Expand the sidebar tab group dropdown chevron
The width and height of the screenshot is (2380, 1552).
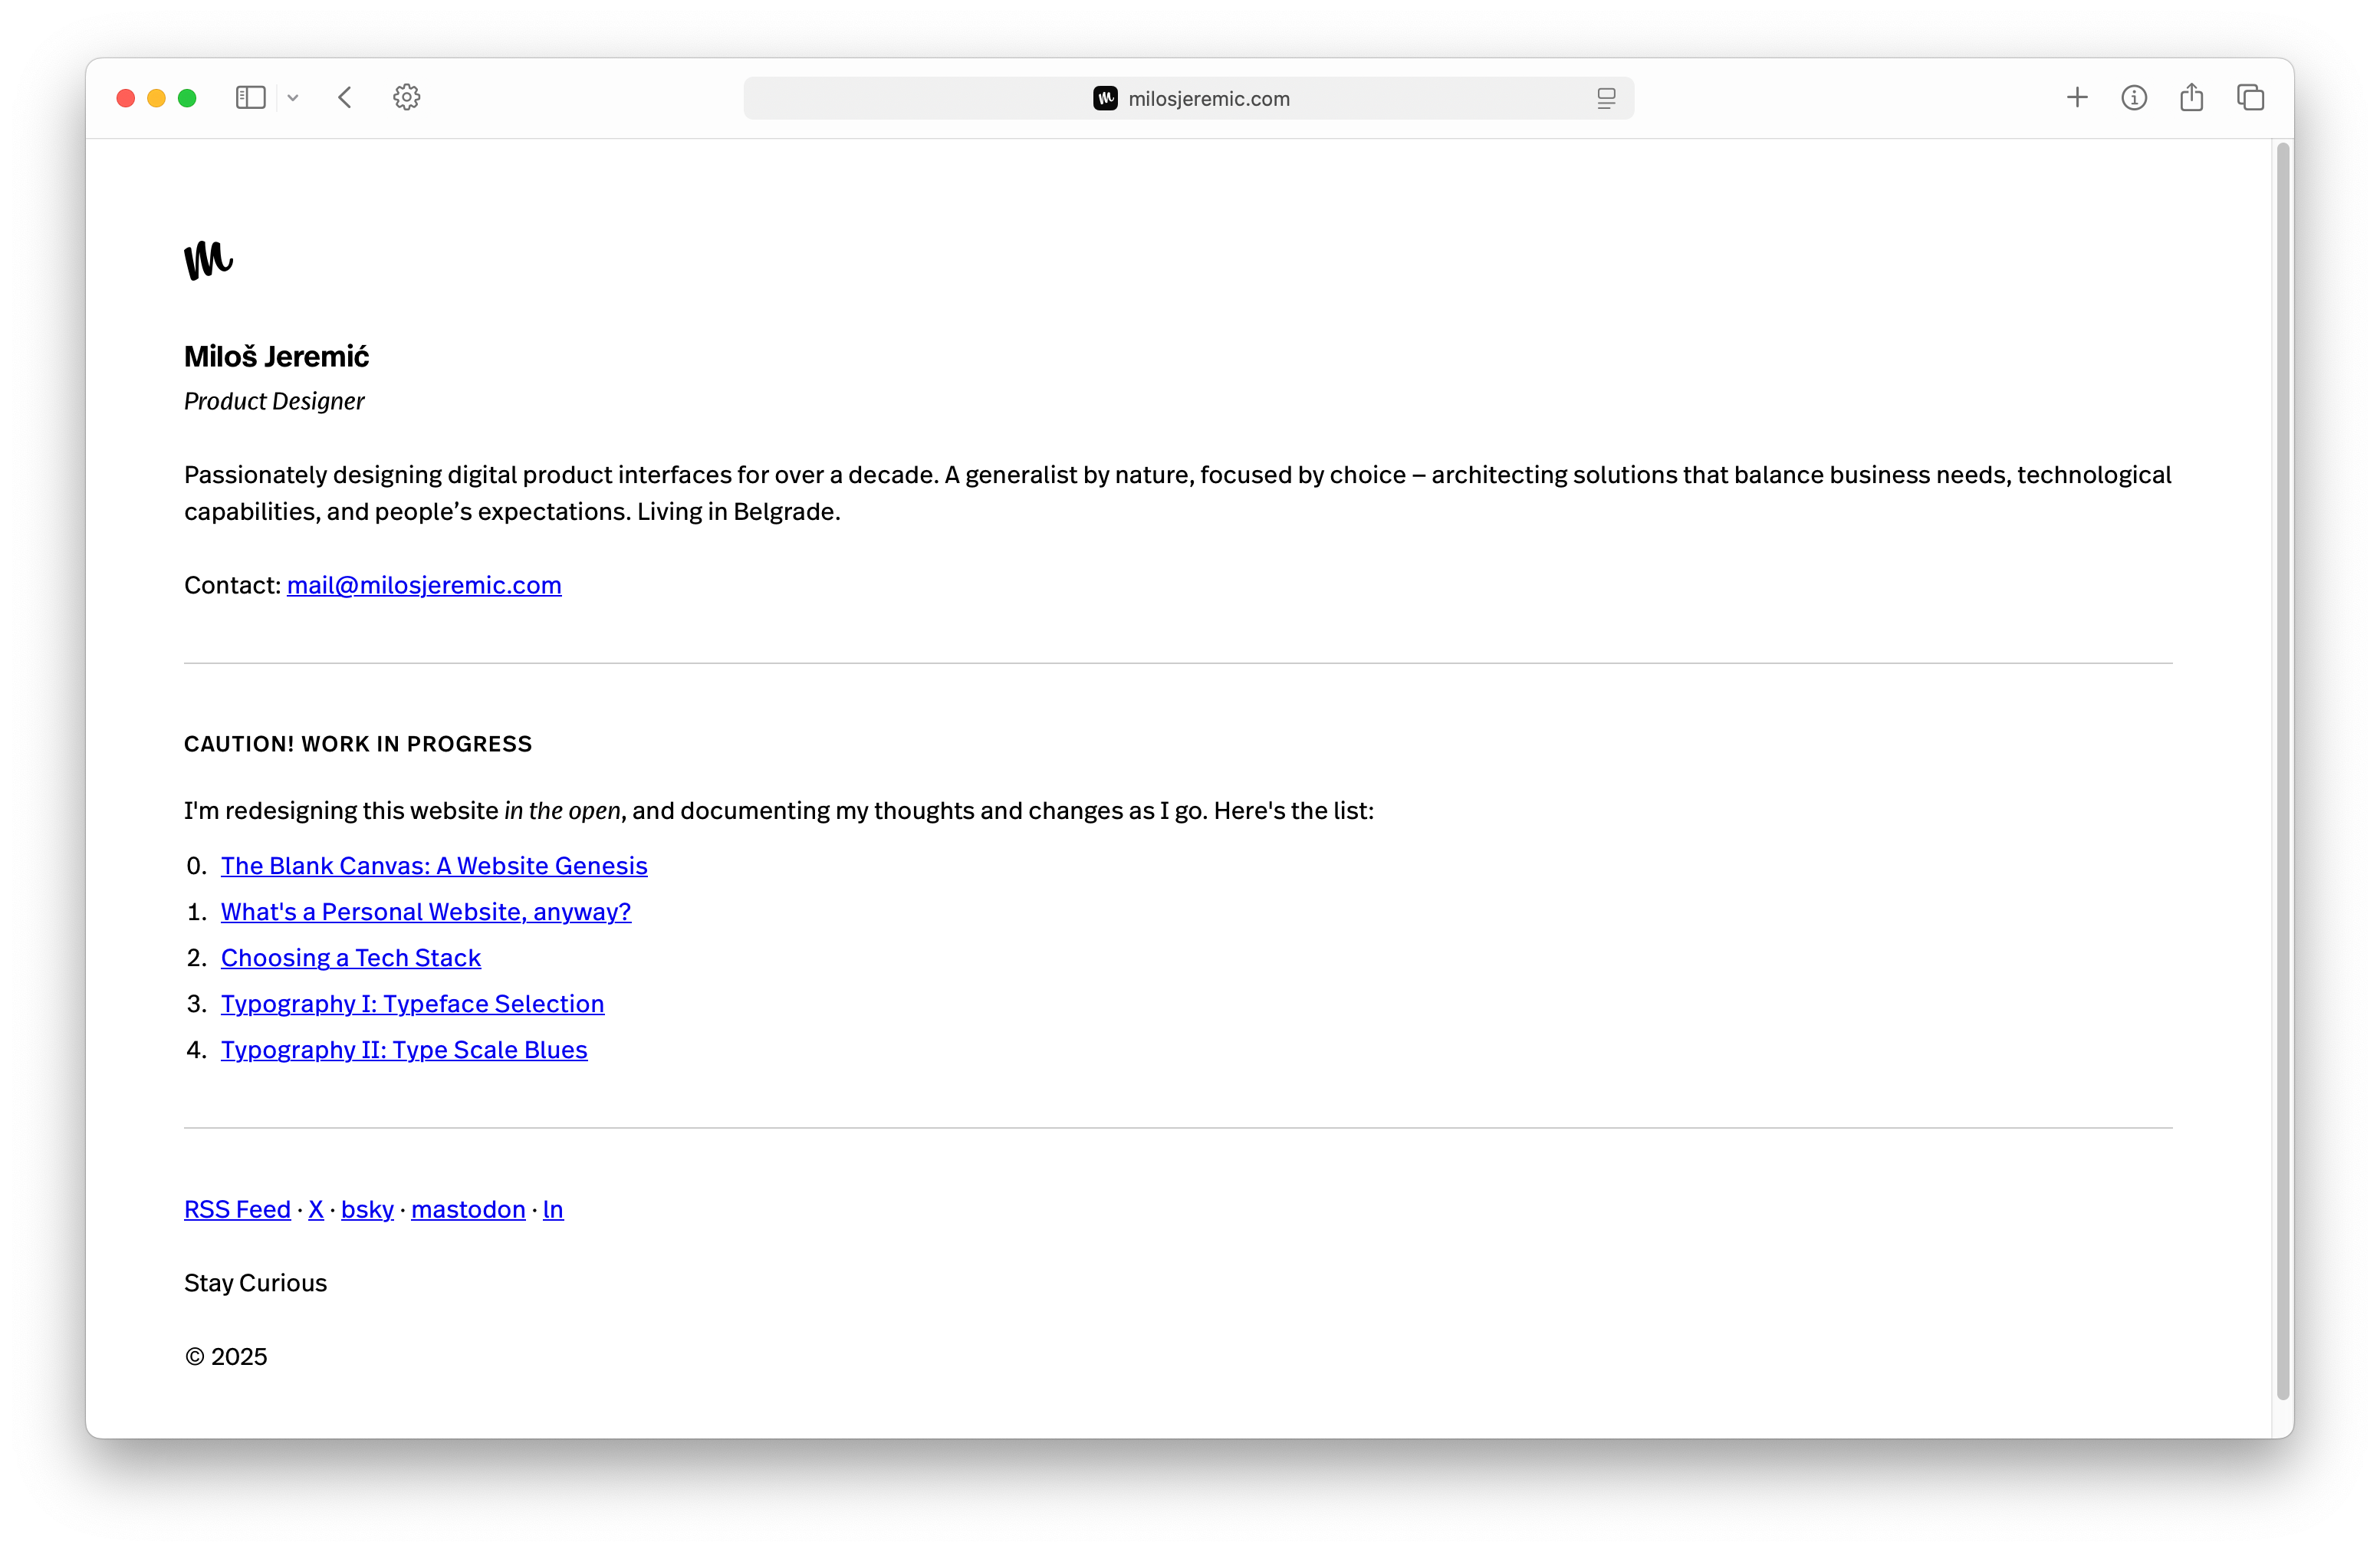click(x=293, y=98)
